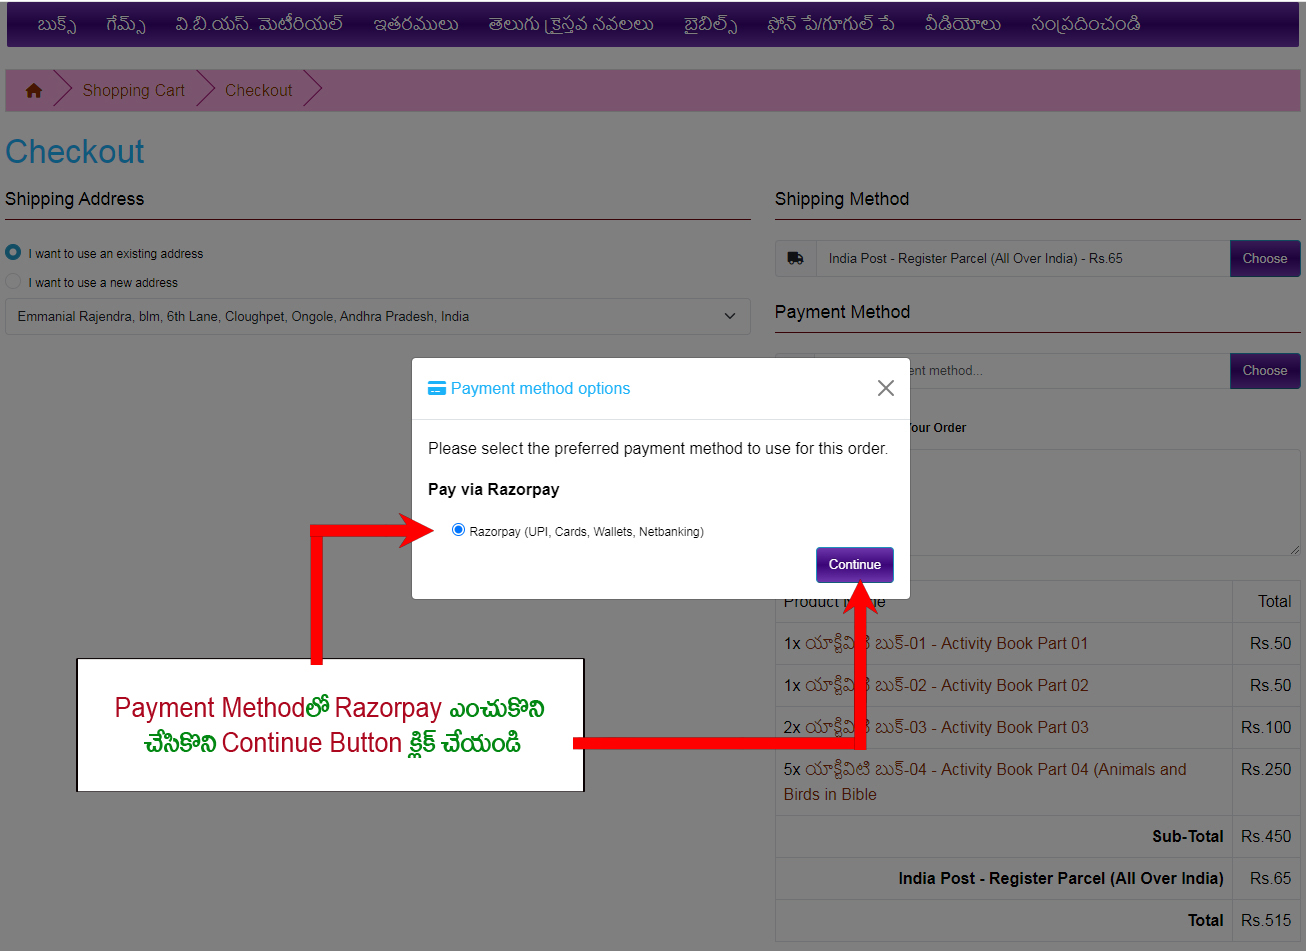Click the Checkout page heading
The height and width of the screenshot is (951, 1306).
pyautogui.click(x=75, y=152)
